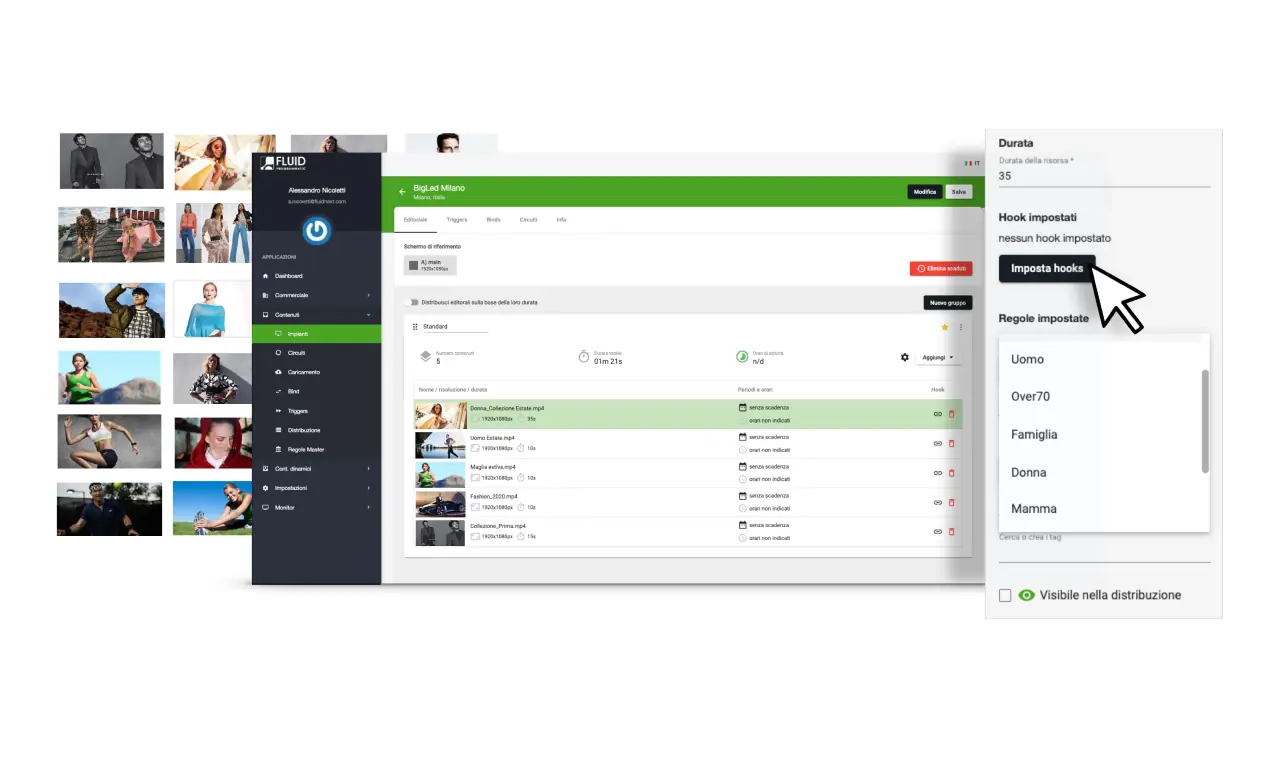
Task: Click hook link icon for Donna_Collezione Estate.mp4
Action: pyautogui.click(x=937, y=414)
